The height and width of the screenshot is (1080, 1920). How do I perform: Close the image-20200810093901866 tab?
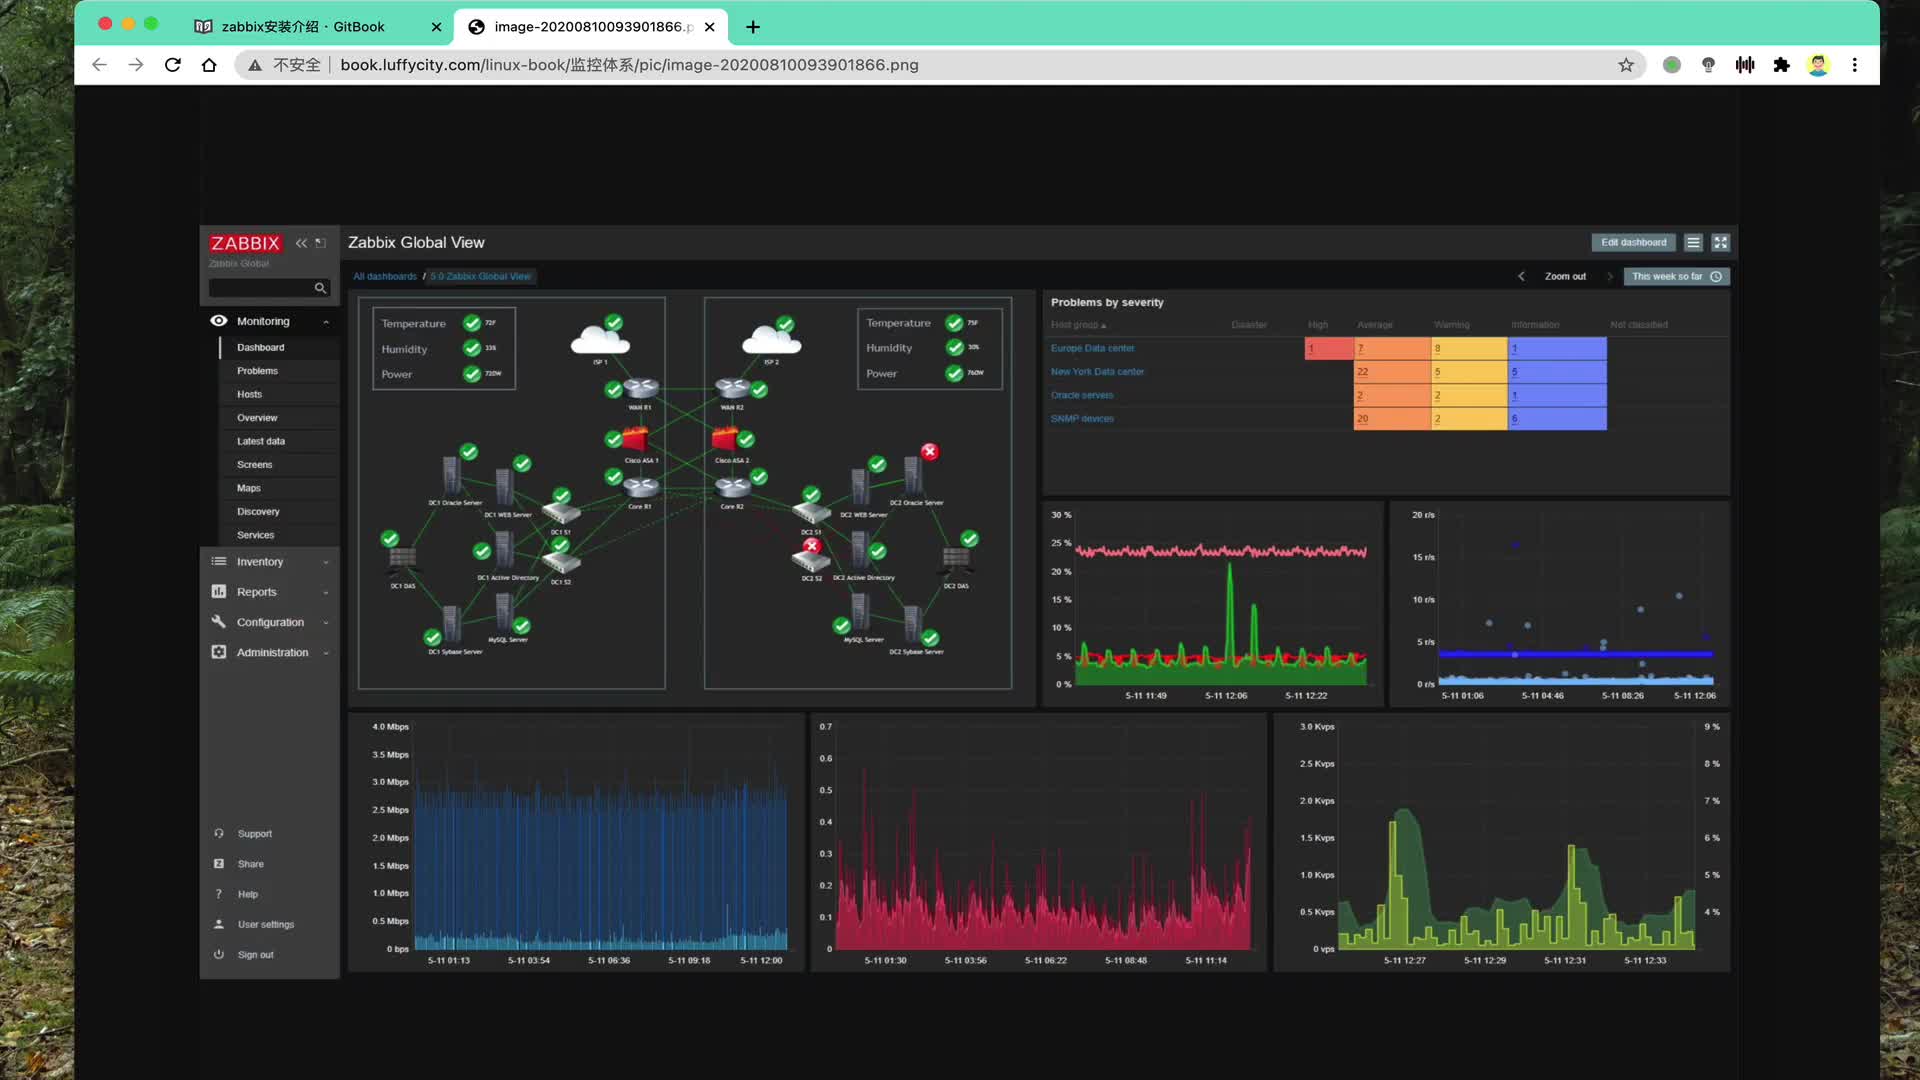[x=709, y=27]
